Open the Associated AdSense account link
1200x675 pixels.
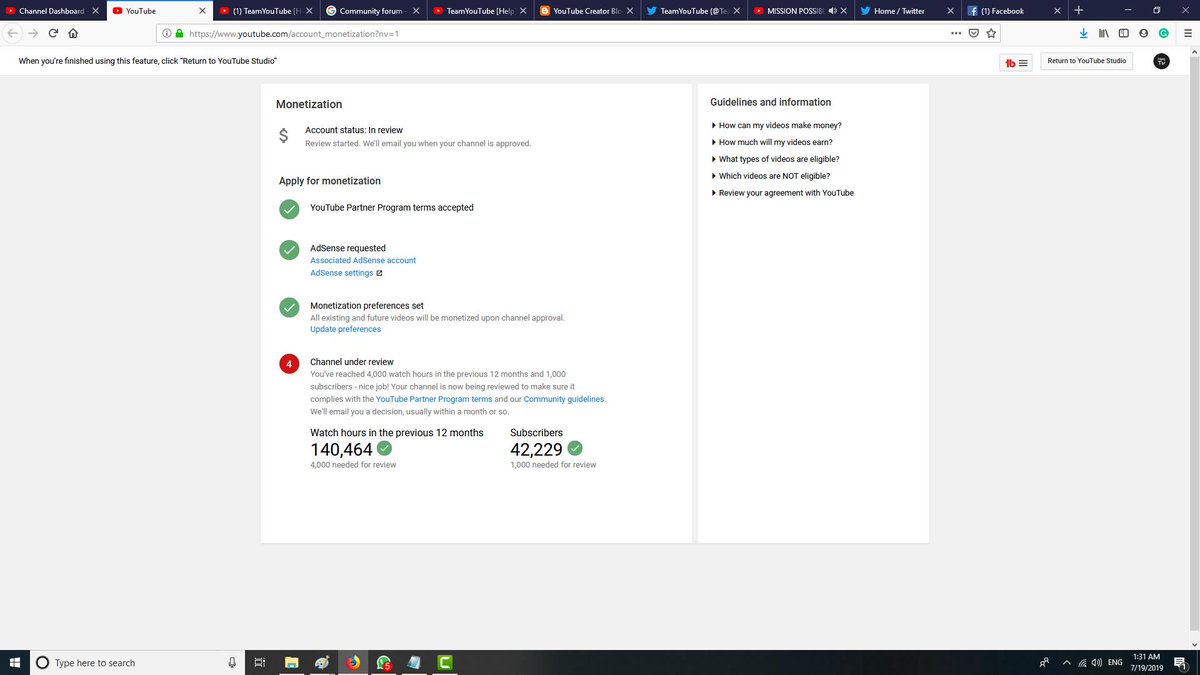pos(363,260)
